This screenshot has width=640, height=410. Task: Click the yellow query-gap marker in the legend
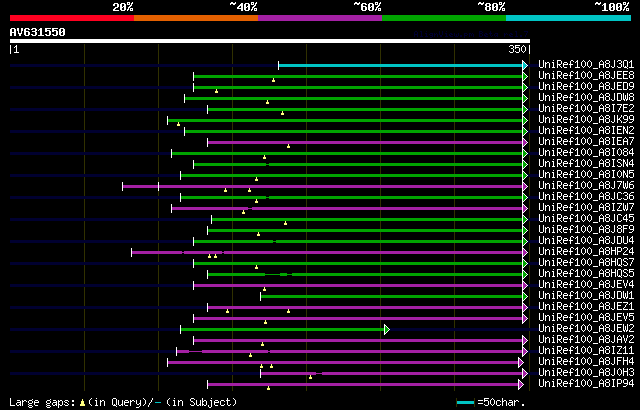point(82,403)
